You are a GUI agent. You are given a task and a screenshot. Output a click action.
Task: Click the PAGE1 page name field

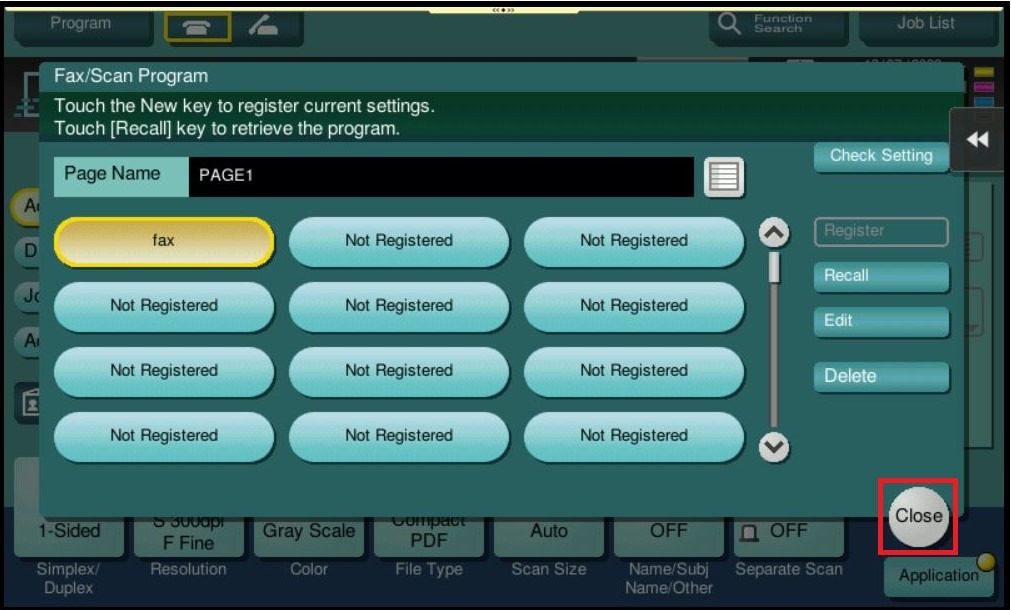[440, 177]
